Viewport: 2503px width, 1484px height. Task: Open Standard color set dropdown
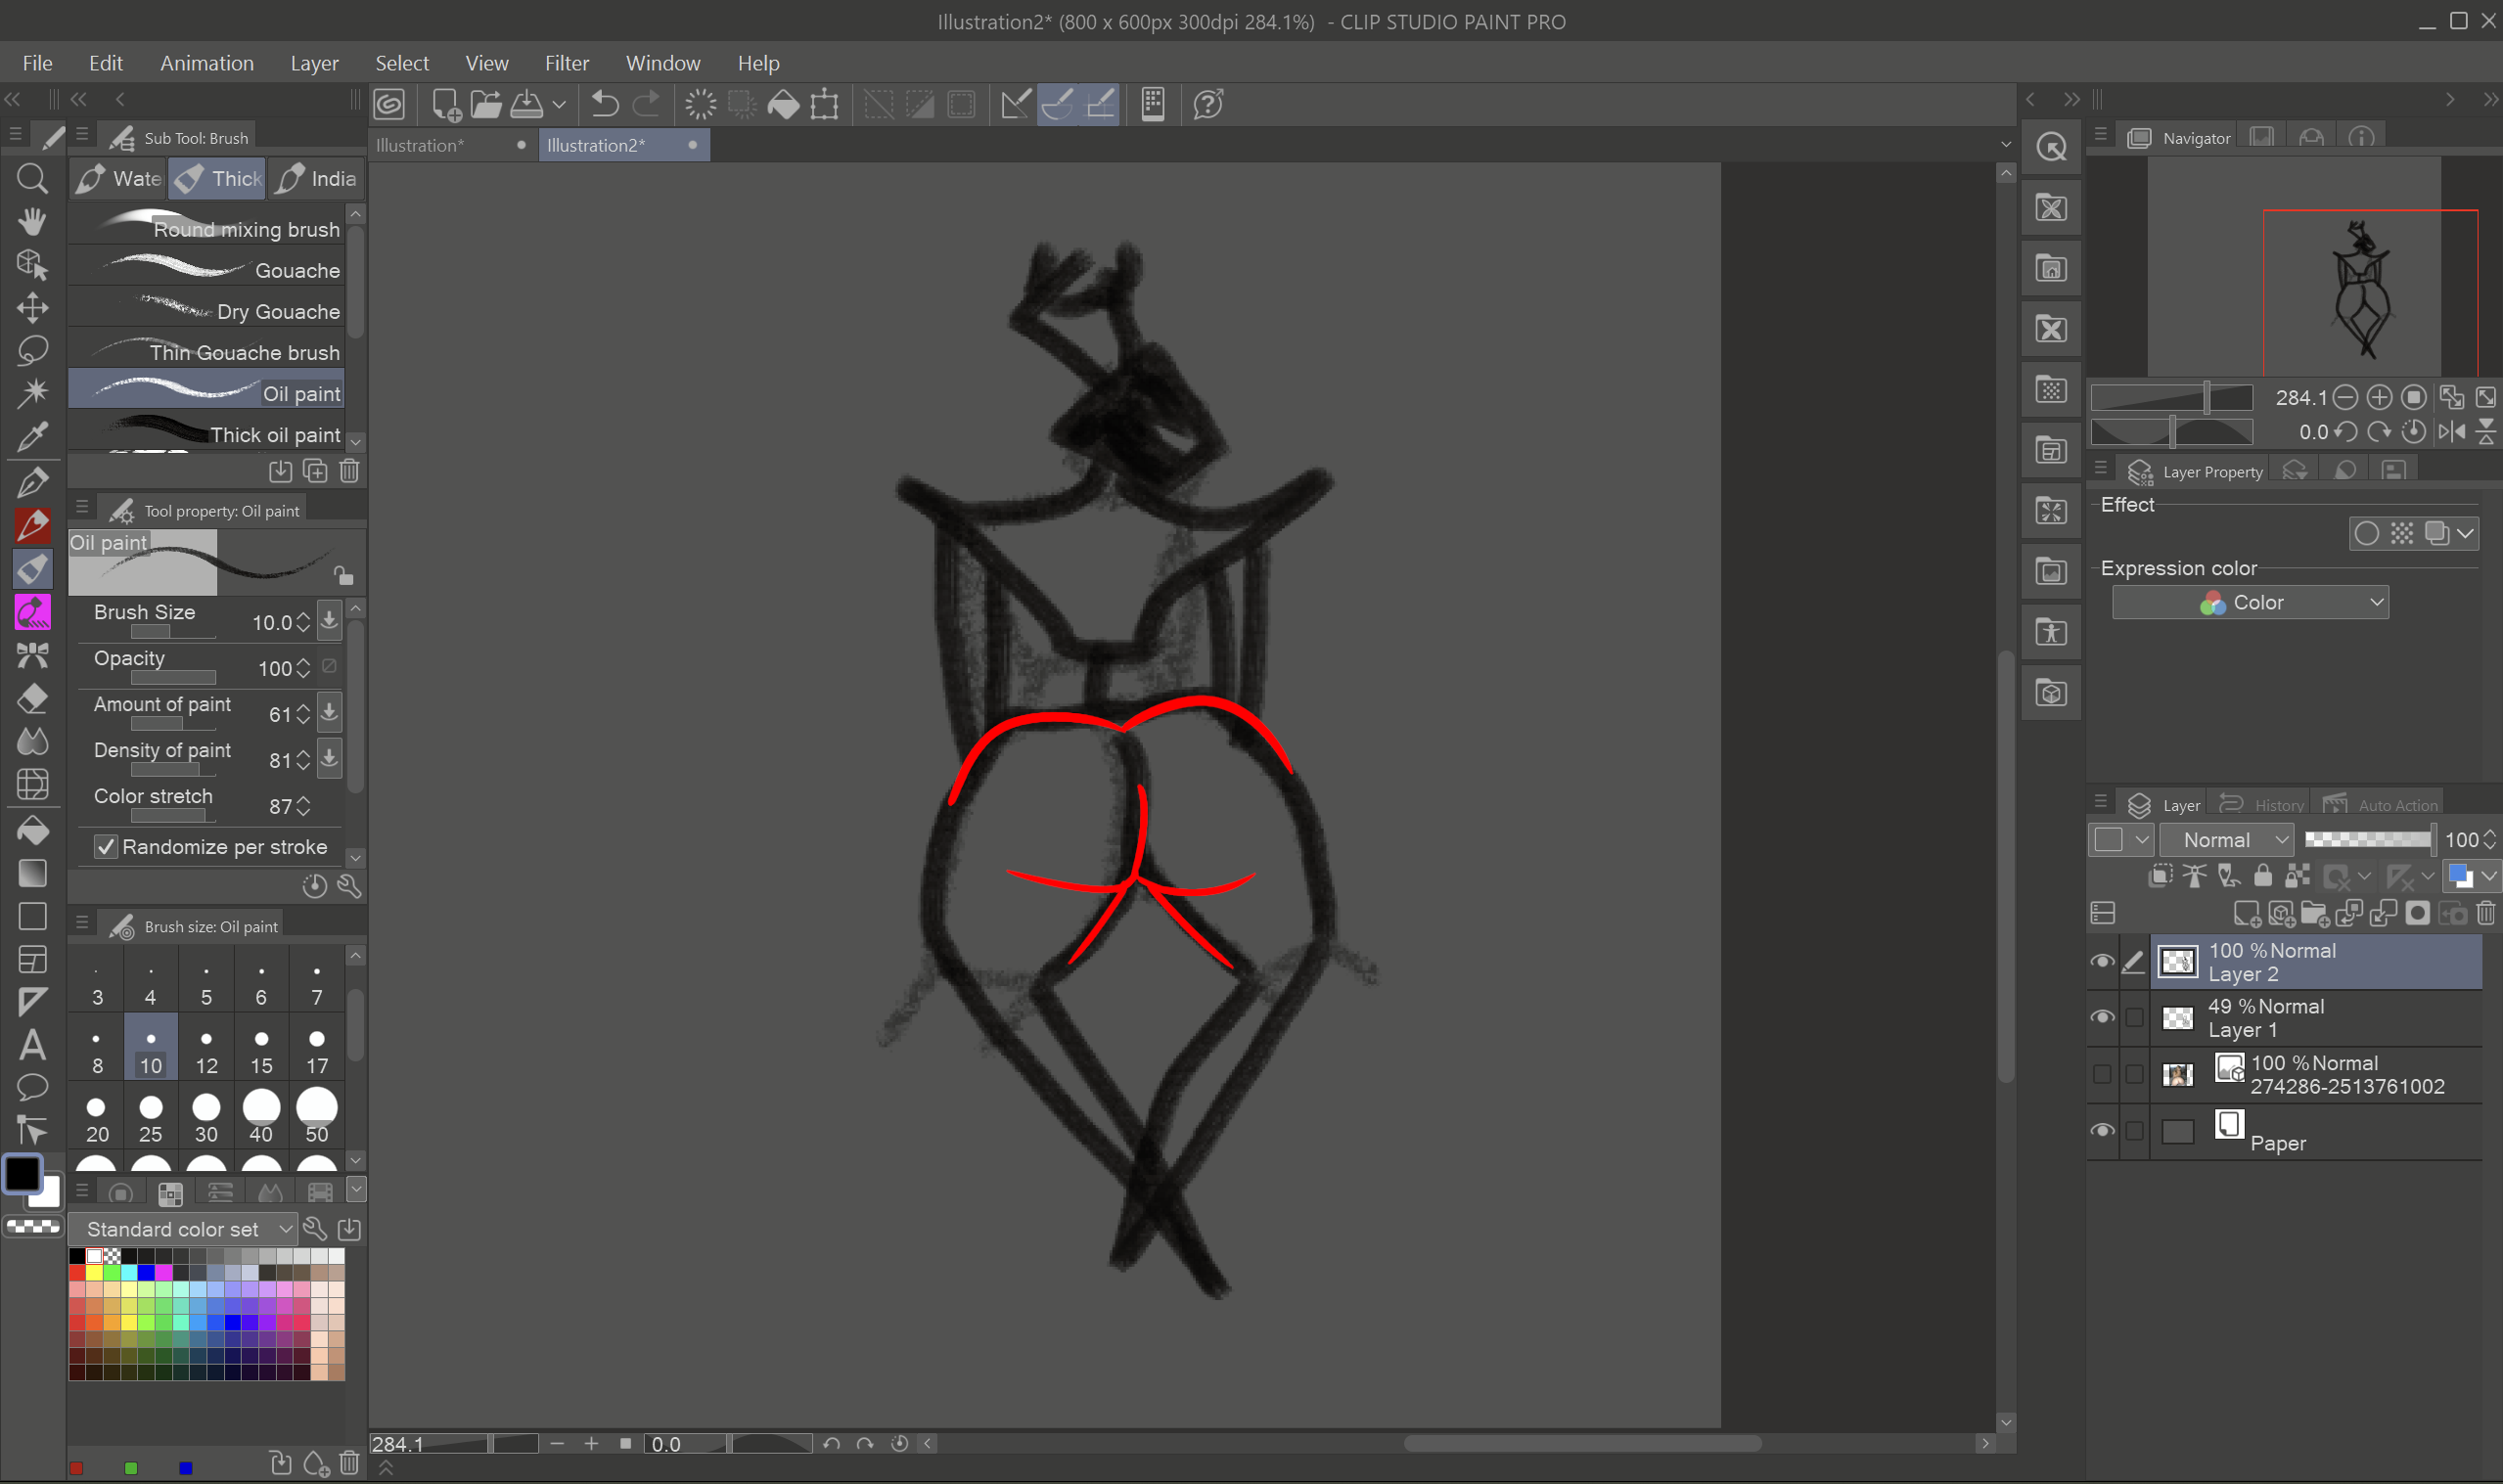pyautogui.click(x=182, y=1229)
